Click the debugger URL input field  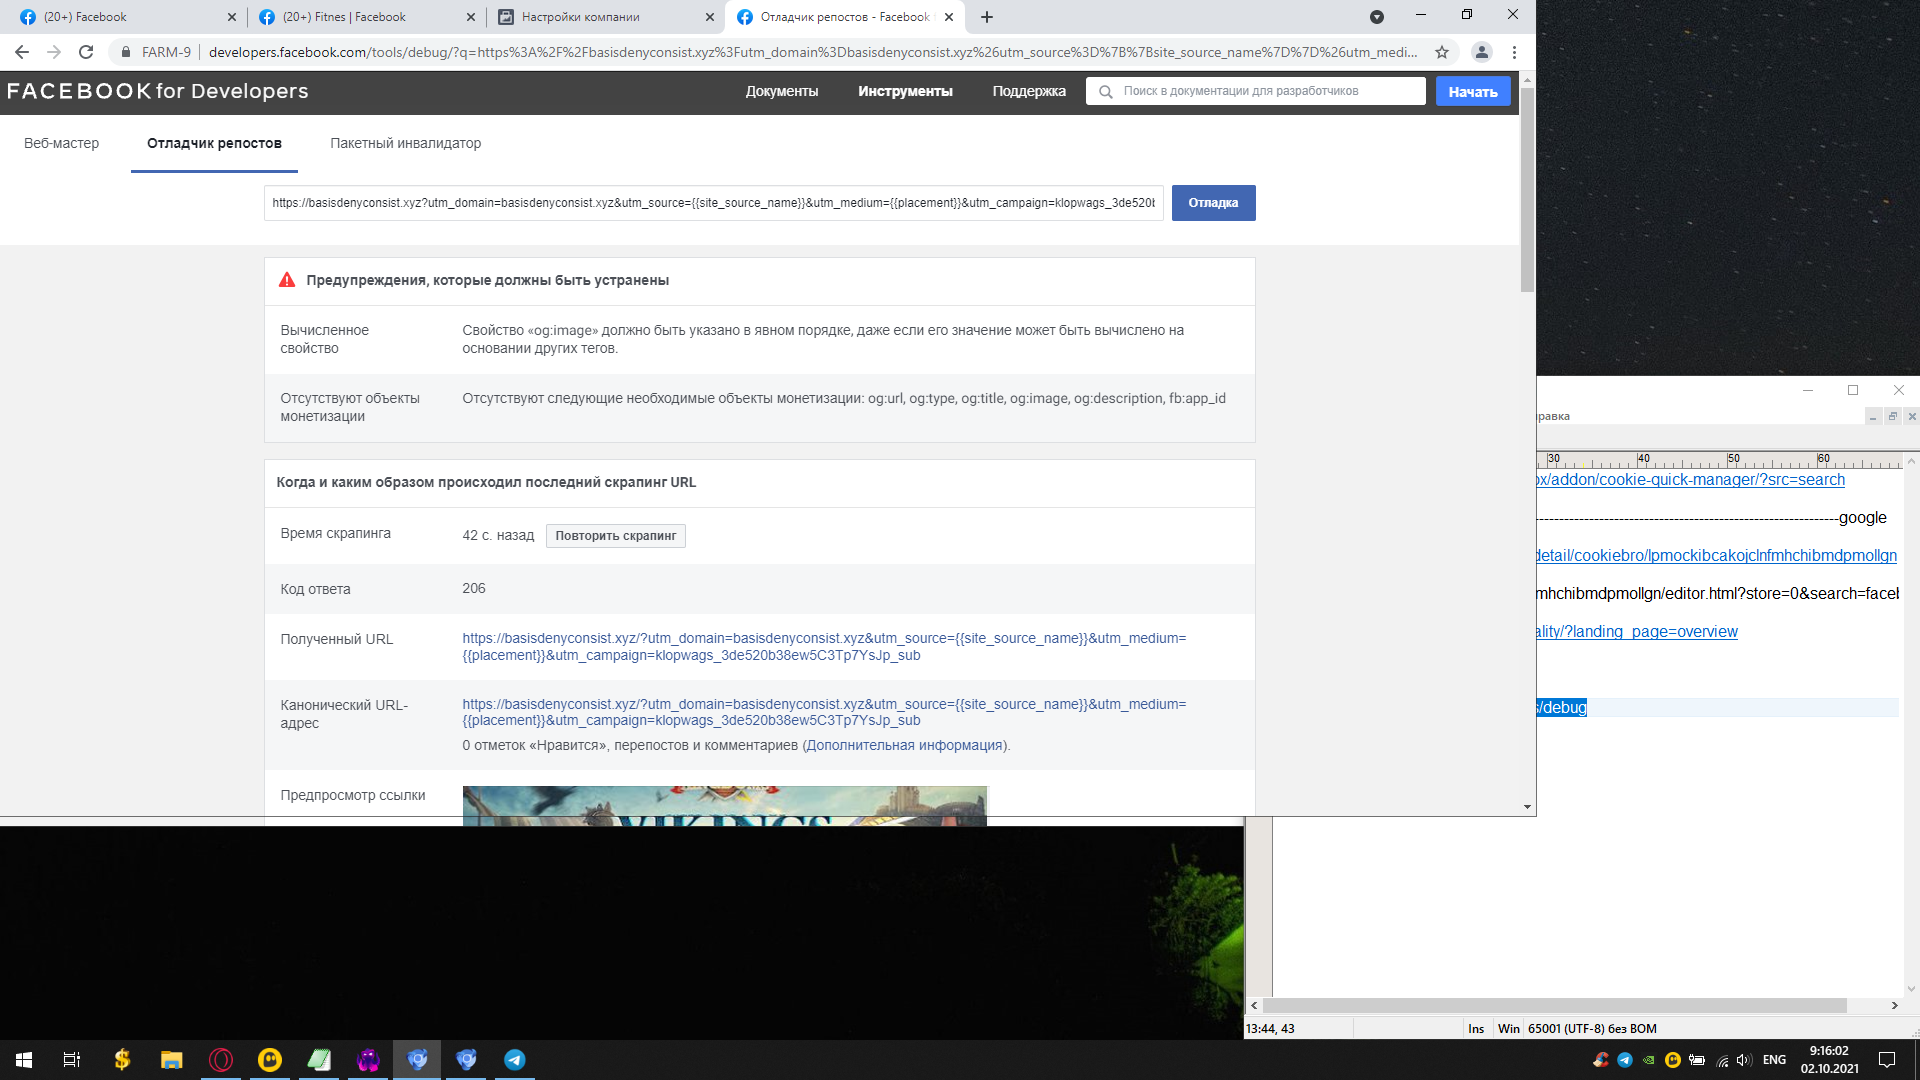point(714,203)
